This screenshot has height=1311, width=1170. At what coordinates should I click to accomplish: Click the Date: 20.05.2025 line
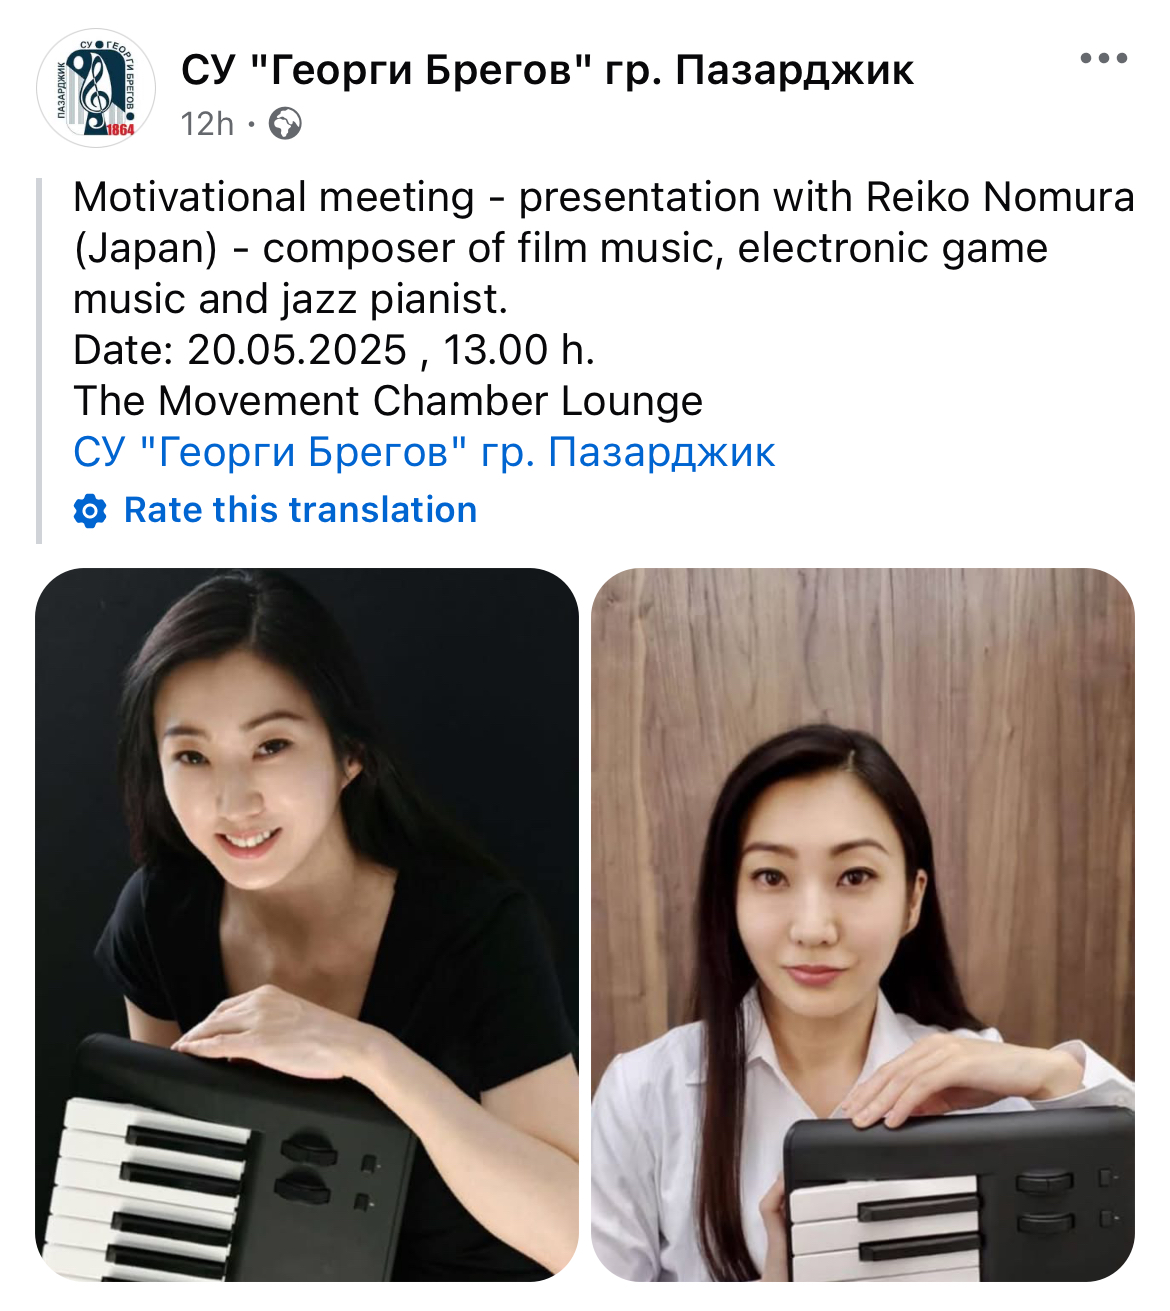pyautogui.click(x=334, y=350)
